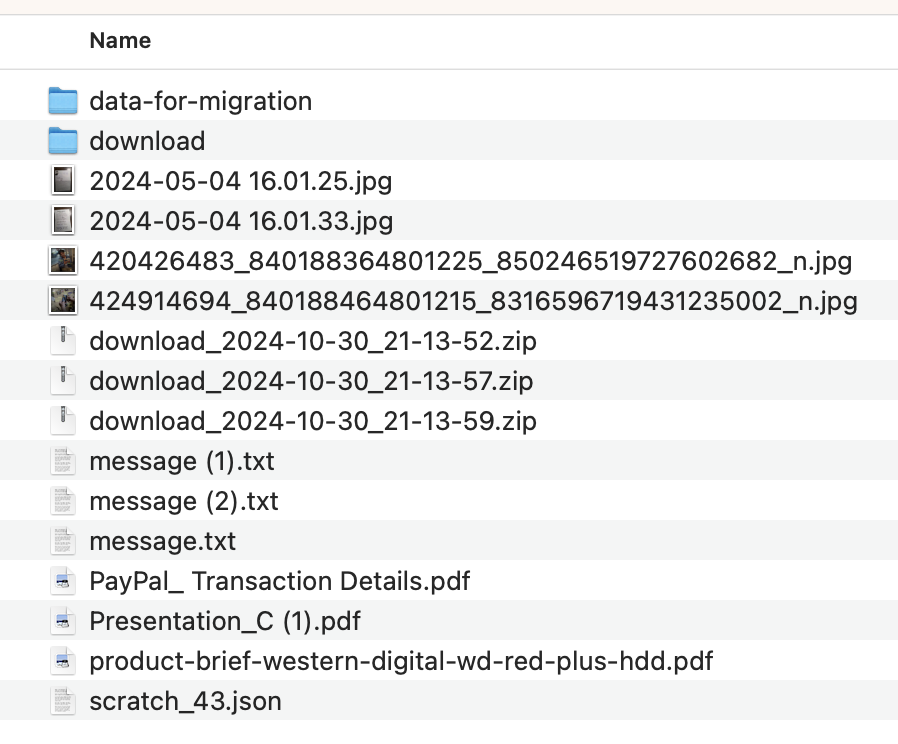Sort the list by the Name column header
The width and height of the screenshot is (898, 744).
[x=120, y=41]
